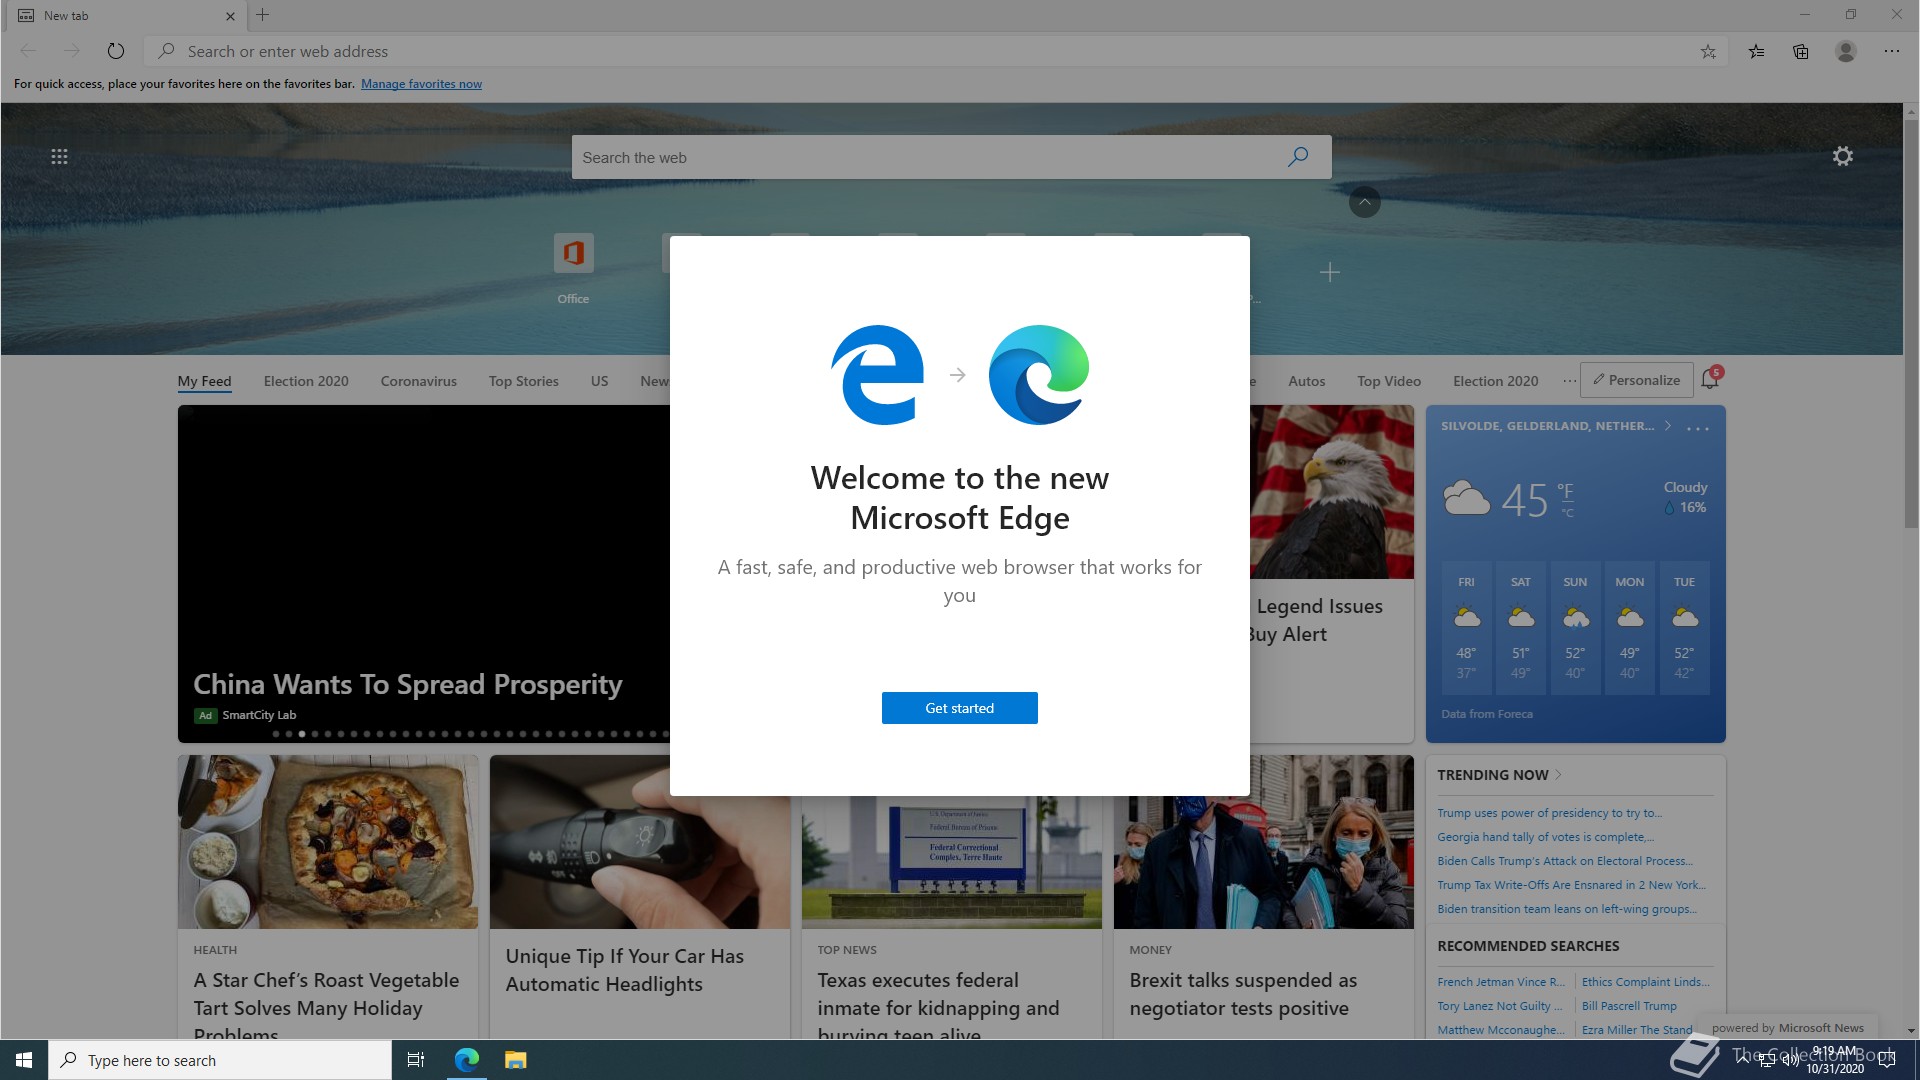Open File Explorer from taskbar
Image resolution: width=1920 pixels, height=1080 pixels.
point(515,1060)
